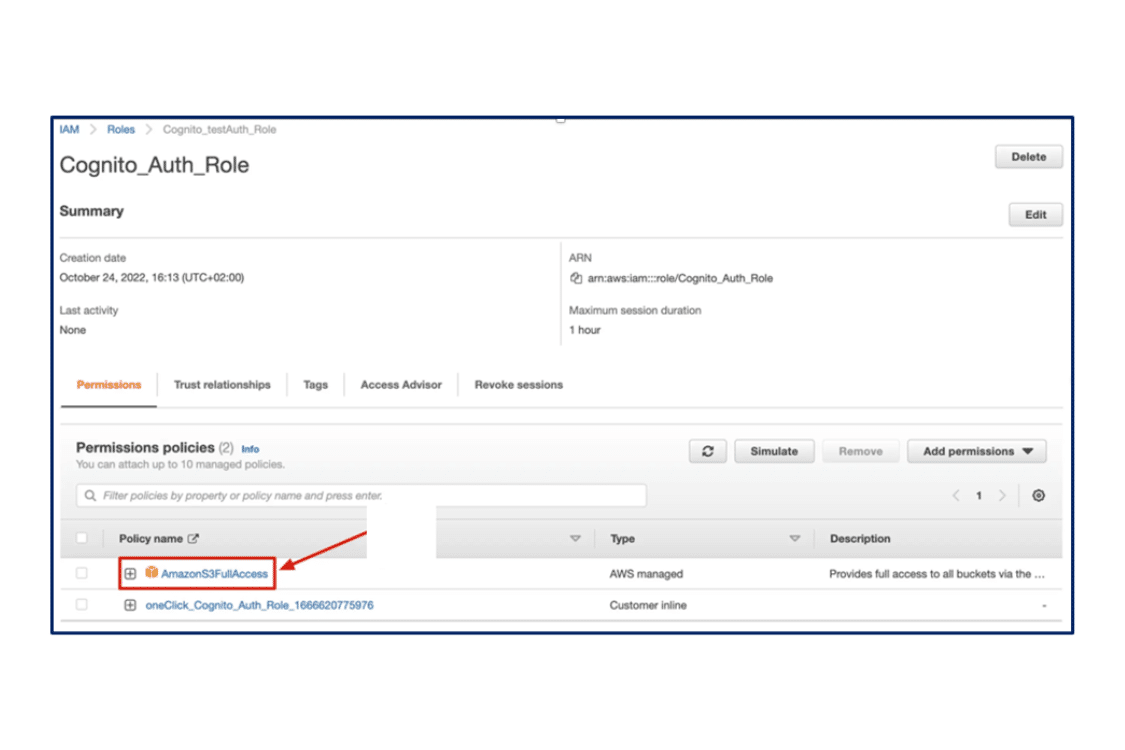The height and width of the screenshot is (750, 1125).
Task: Select all policies with the header checkbox
Action: pos(82,538)
